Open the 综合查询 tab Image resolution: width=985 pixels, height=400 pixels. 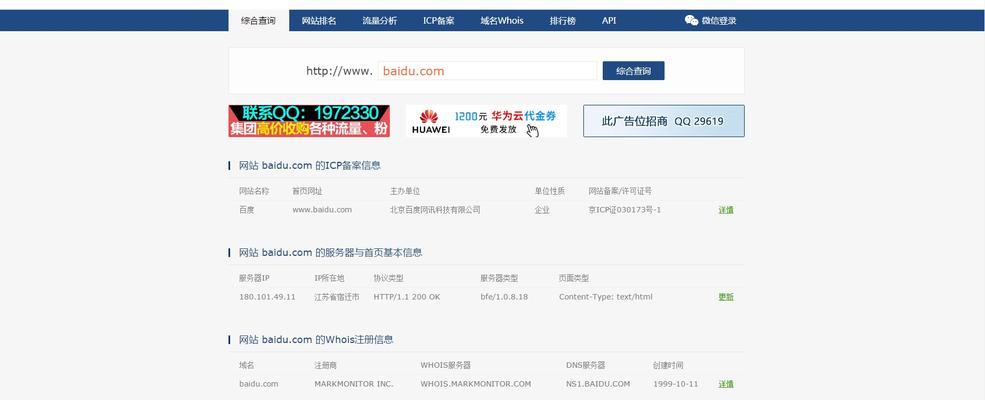(x=258, y=20)
